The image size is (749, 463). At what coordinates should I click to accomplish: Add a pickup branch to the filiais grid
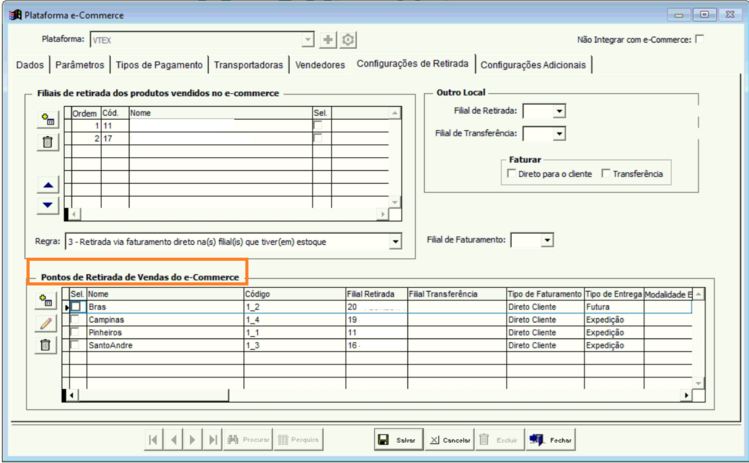pos(48,119)
